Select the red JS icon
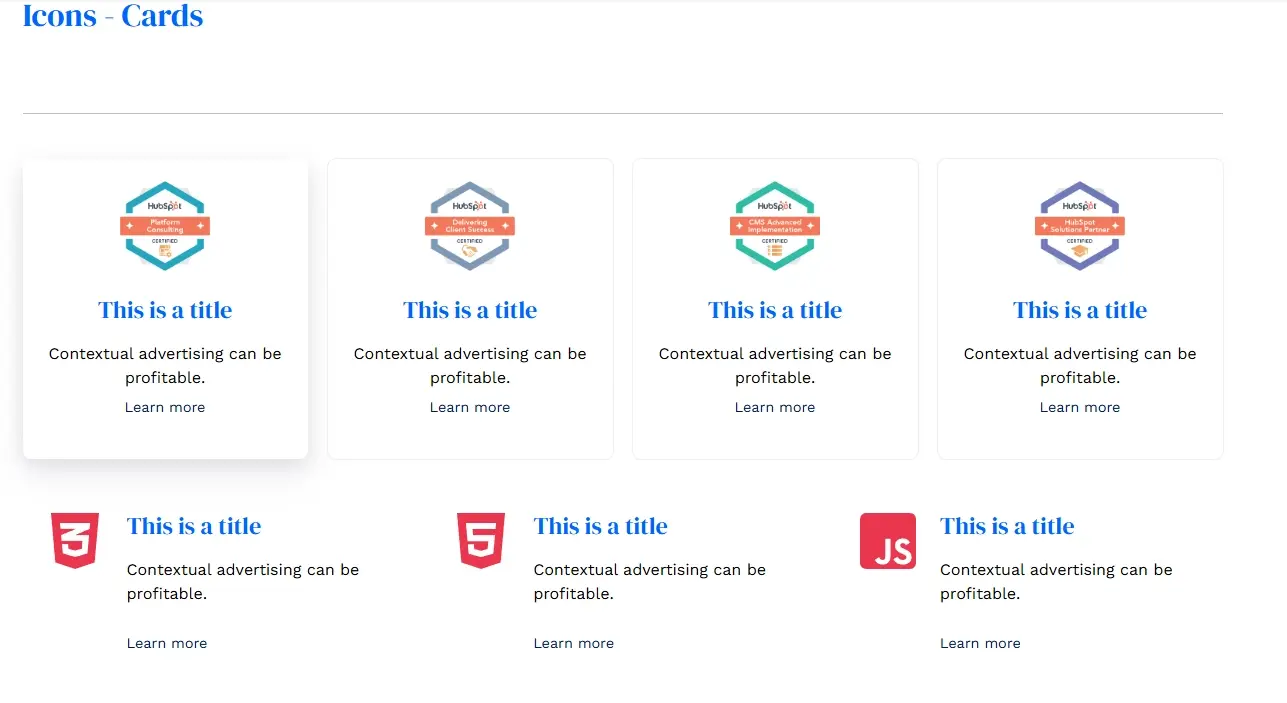1287x703 pixels. (x=888, y=541)
